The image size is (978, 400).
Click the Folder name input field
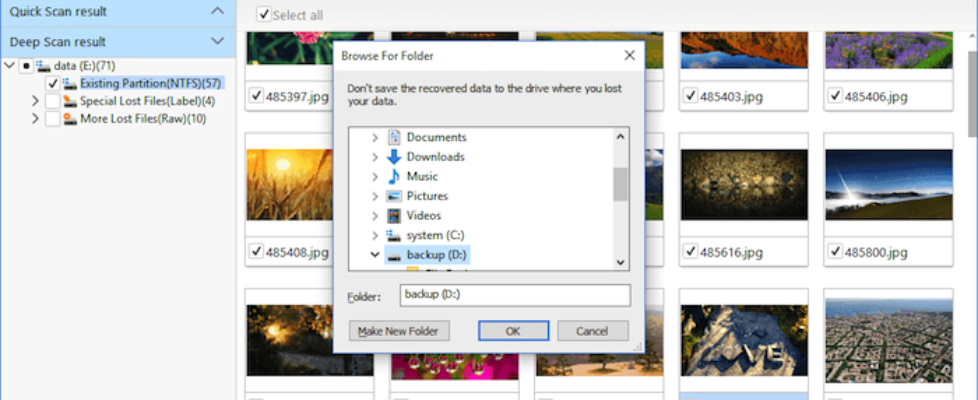[x=514, y=295]
